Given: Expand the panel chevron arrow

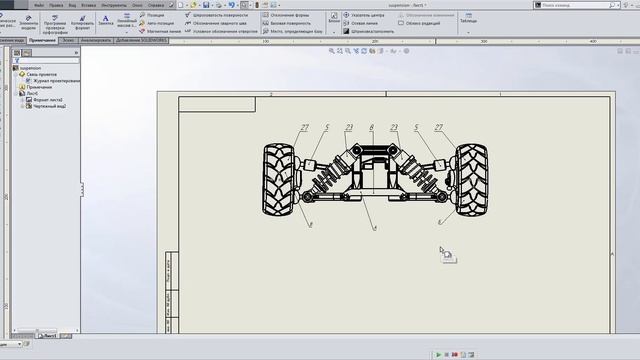Looking at the screenshot, I should (x=76, y=53).
